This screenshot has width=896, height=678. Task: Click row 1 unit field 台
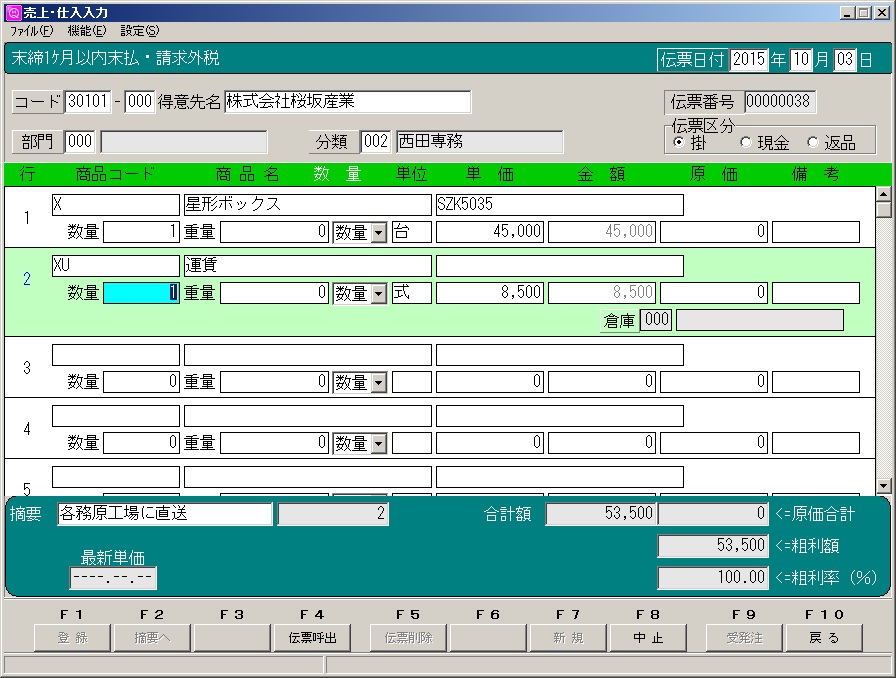click(411, 232)
